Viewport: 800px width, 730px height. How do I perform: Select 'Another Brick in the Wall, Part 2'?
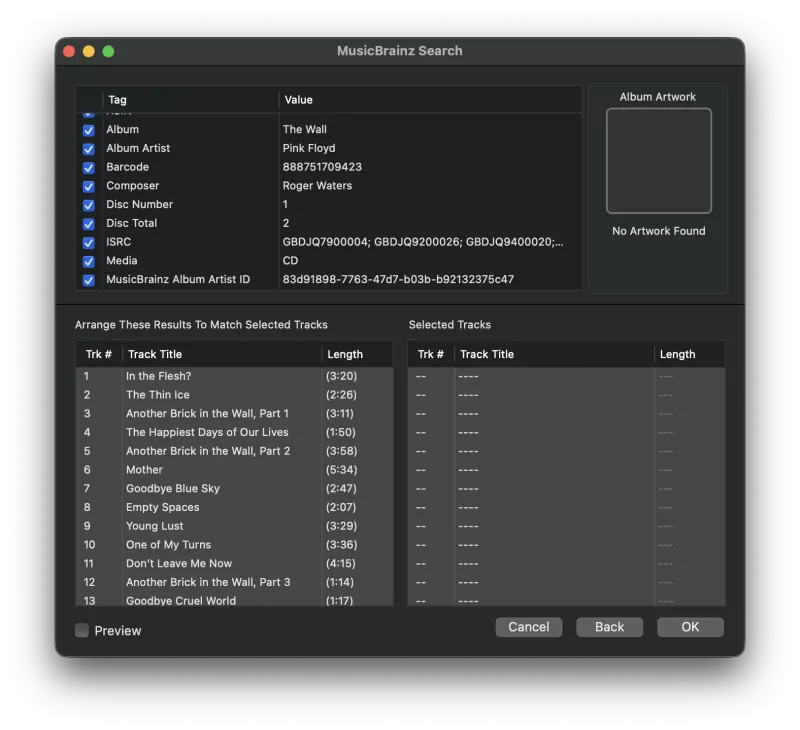[x=235, y=451]
